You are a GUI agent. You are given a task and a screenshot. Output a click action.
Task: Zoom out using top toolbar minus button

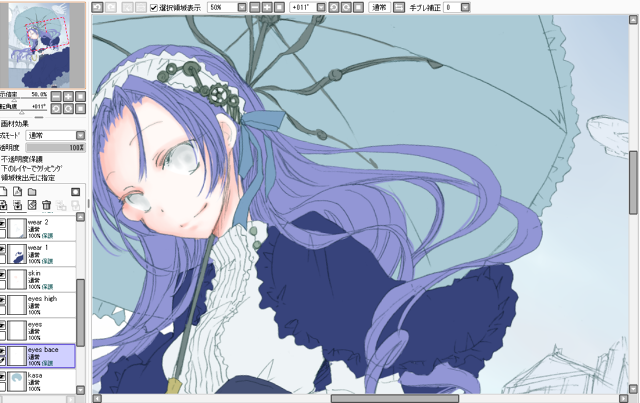point(255,7)
